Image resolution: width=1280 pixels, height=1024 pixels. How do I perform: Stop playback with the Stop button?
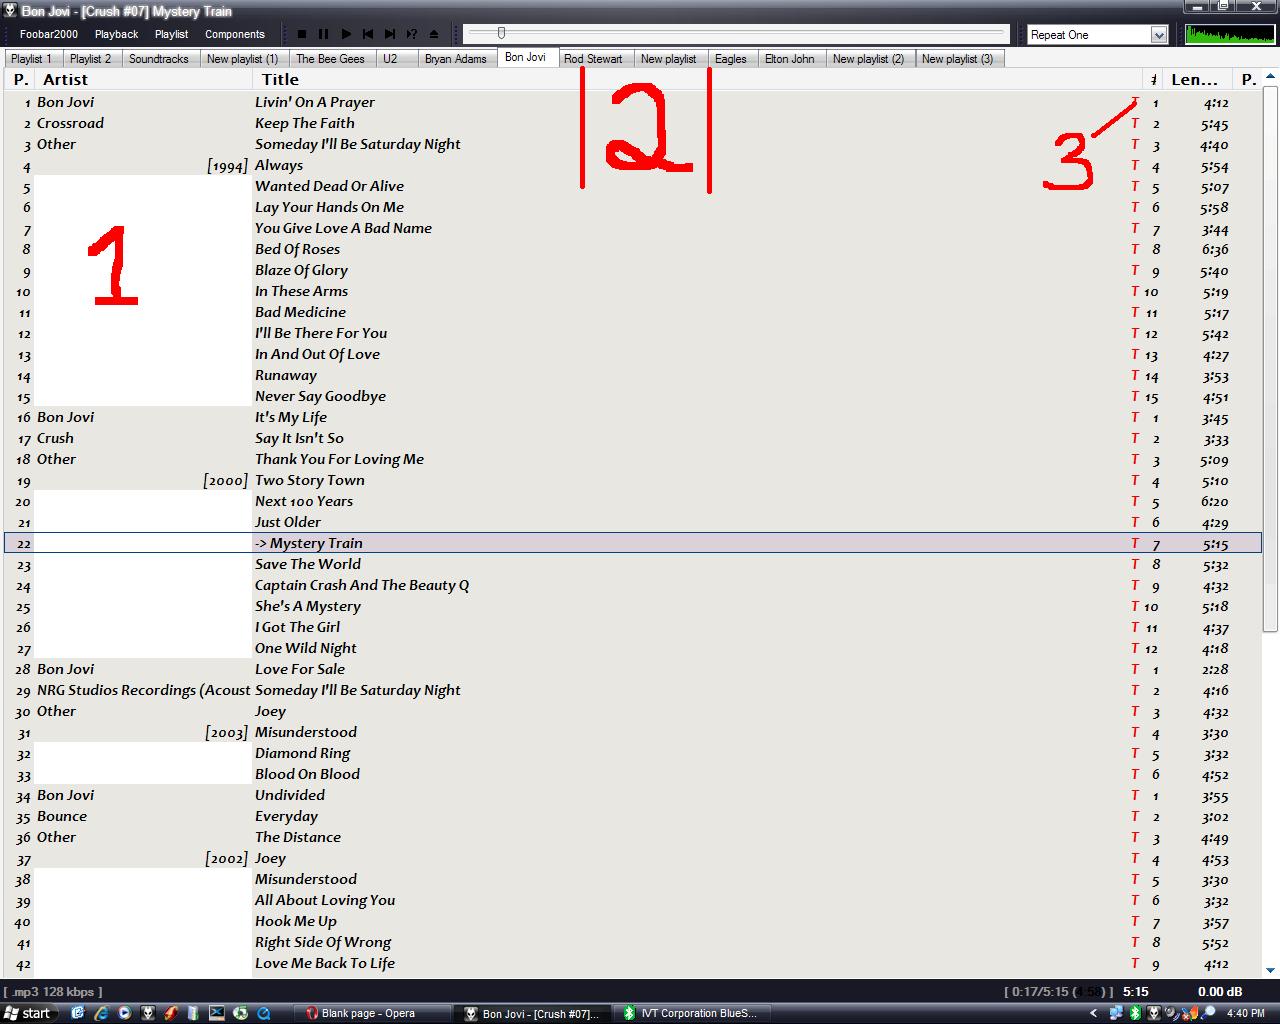pos(302,34)
